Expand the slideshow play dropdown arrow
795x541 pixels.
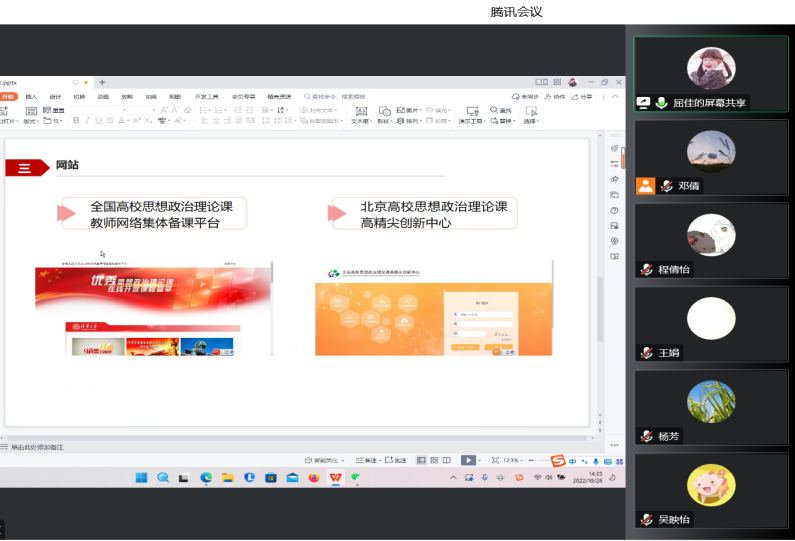click(479, 460)
